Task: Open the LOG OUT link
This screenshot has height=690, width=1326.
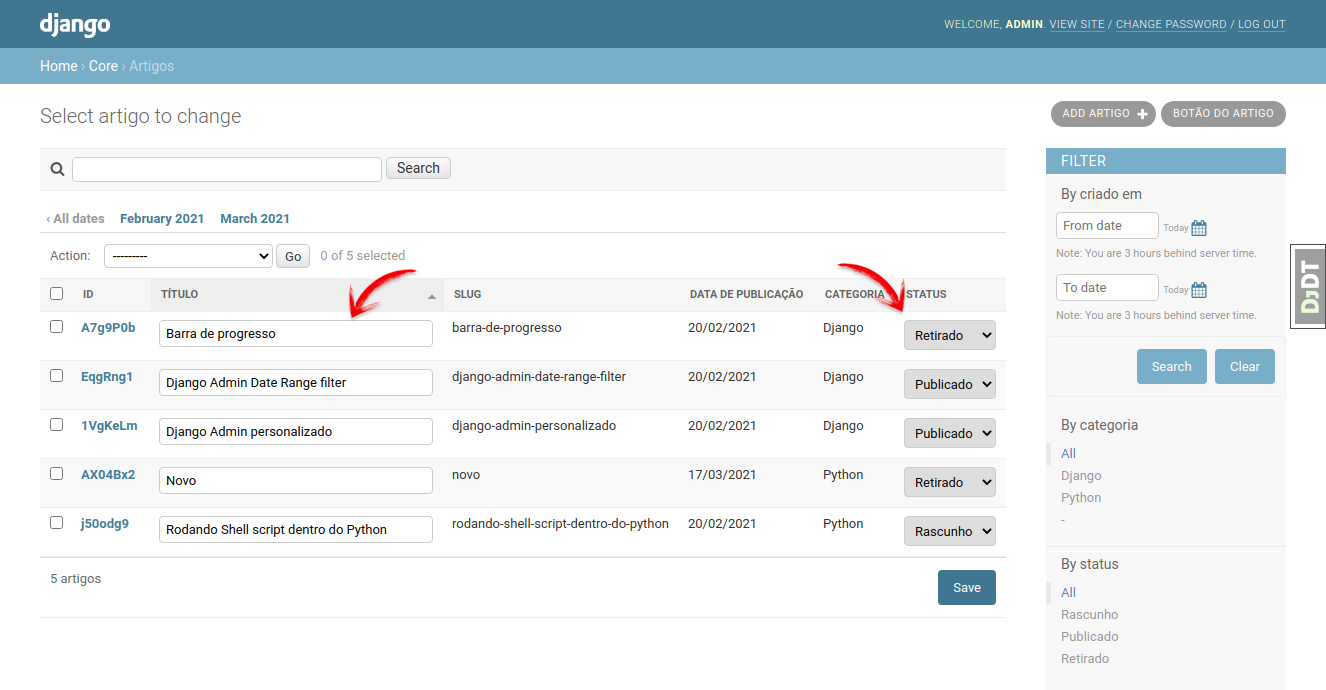Action: (x=1262, y=24)
